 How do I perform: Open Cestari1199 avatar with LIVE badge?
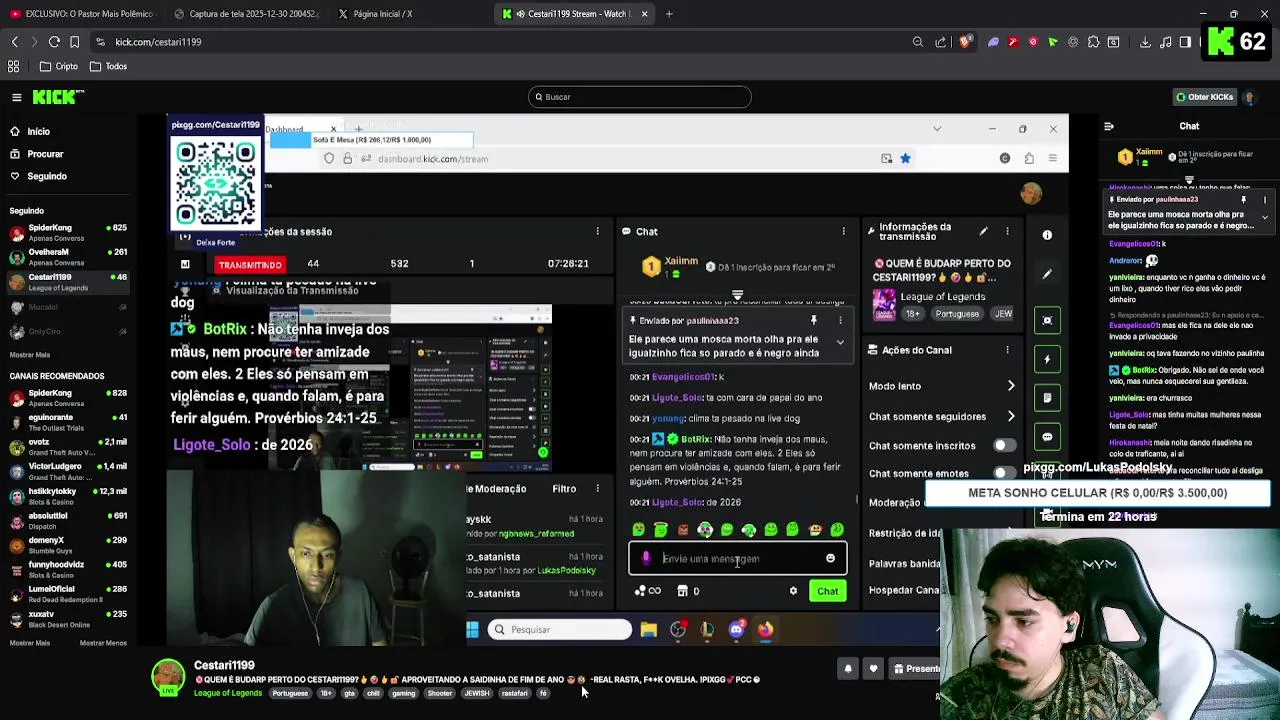[168, 677]
